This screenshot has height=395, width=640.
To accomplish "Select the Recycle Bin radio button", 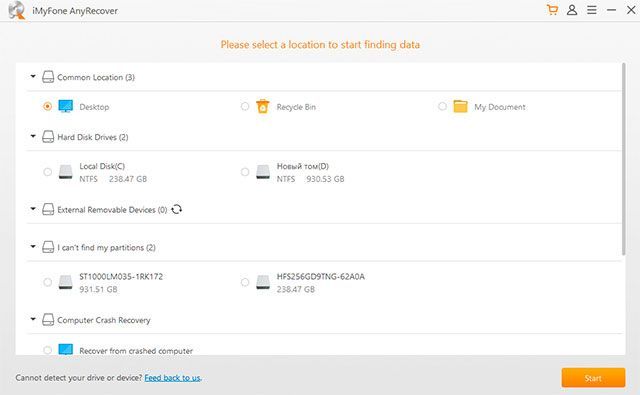I will pos(245,107).
